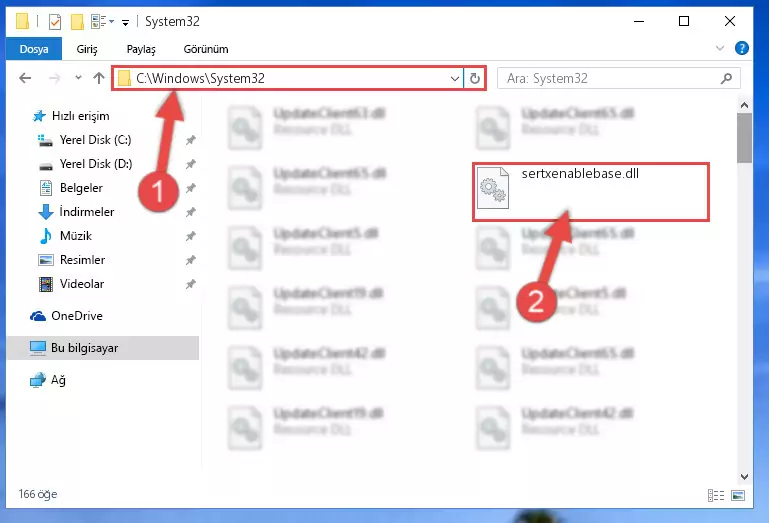
Task: Go back with the left arrow
Action: [x=25, y=78]
